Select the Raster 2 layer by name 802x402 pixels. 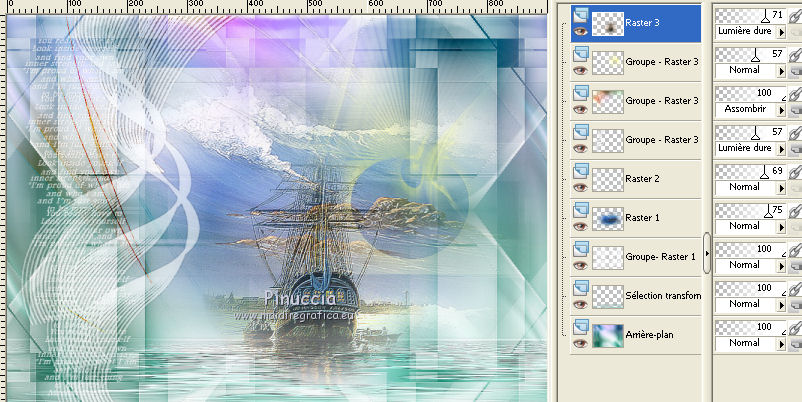tap(642, 179)
